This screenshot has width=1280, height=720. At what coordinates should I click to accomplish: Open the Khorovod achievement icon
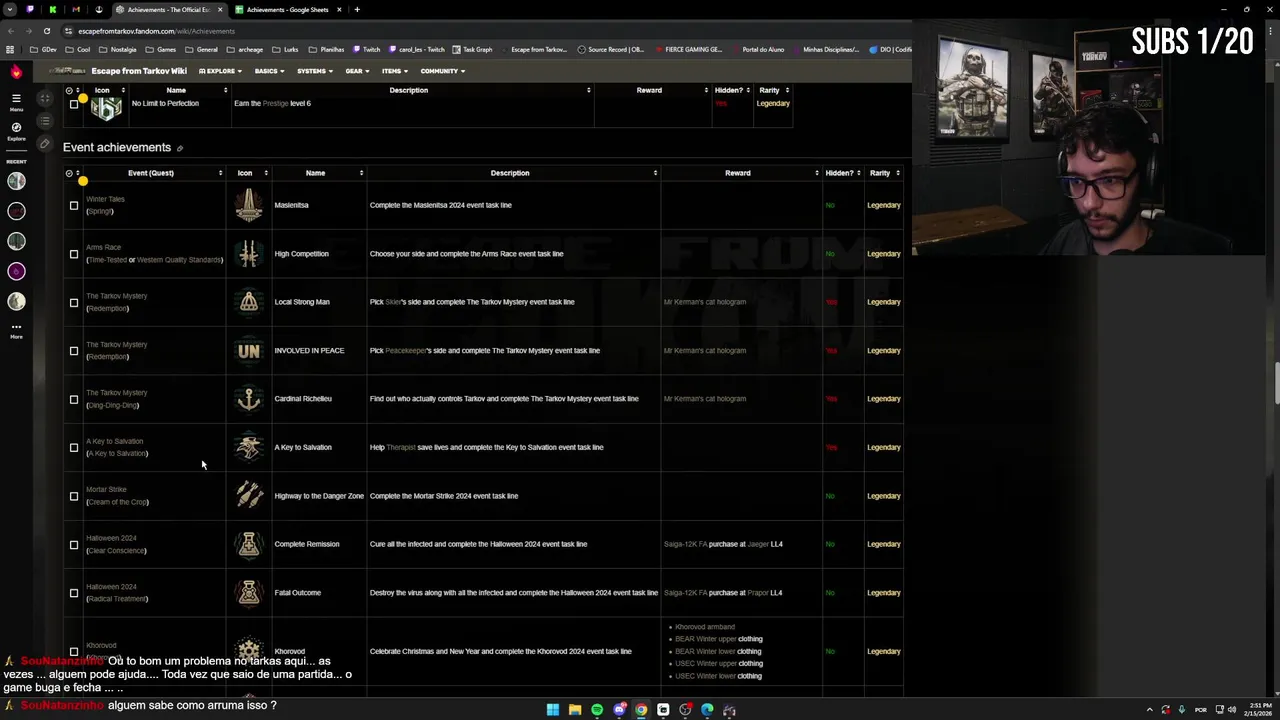click(249, 651)
